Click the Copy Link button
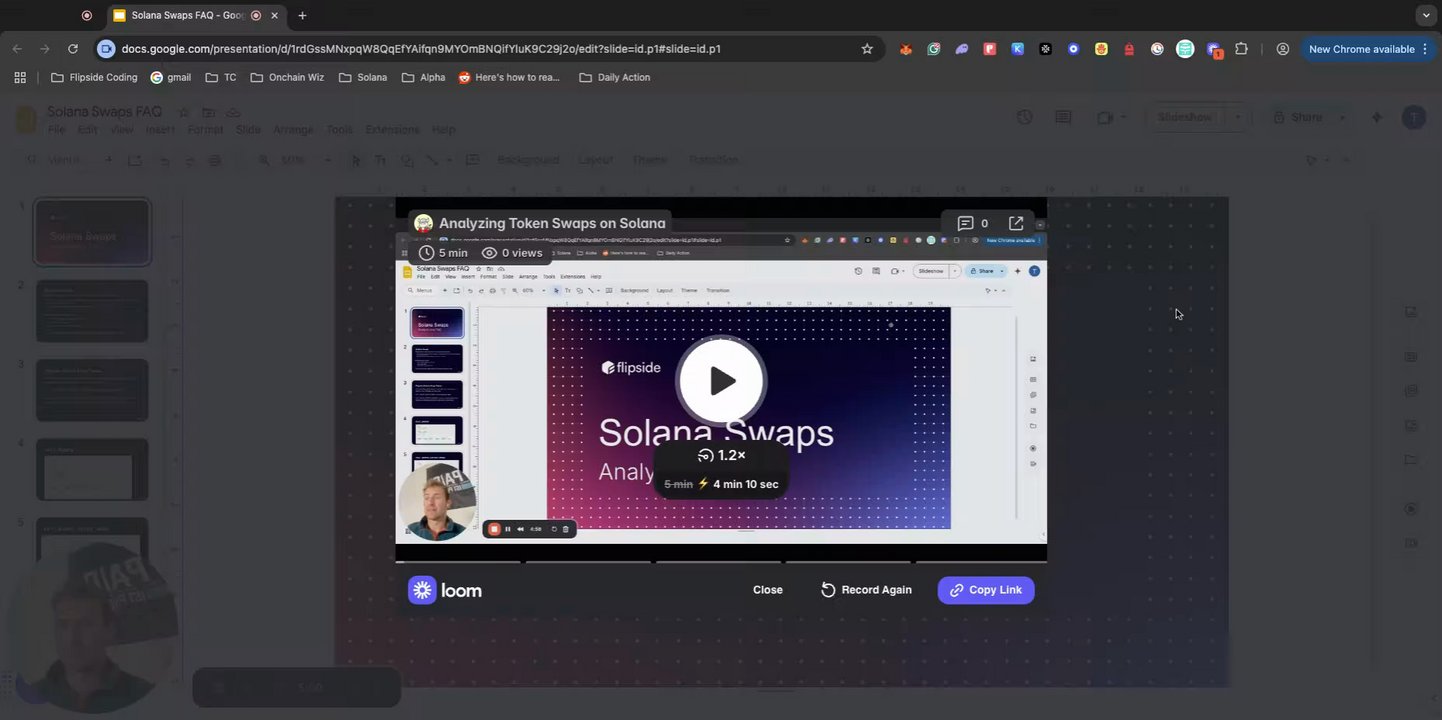The image size is (1442, 720). point(986,590)
